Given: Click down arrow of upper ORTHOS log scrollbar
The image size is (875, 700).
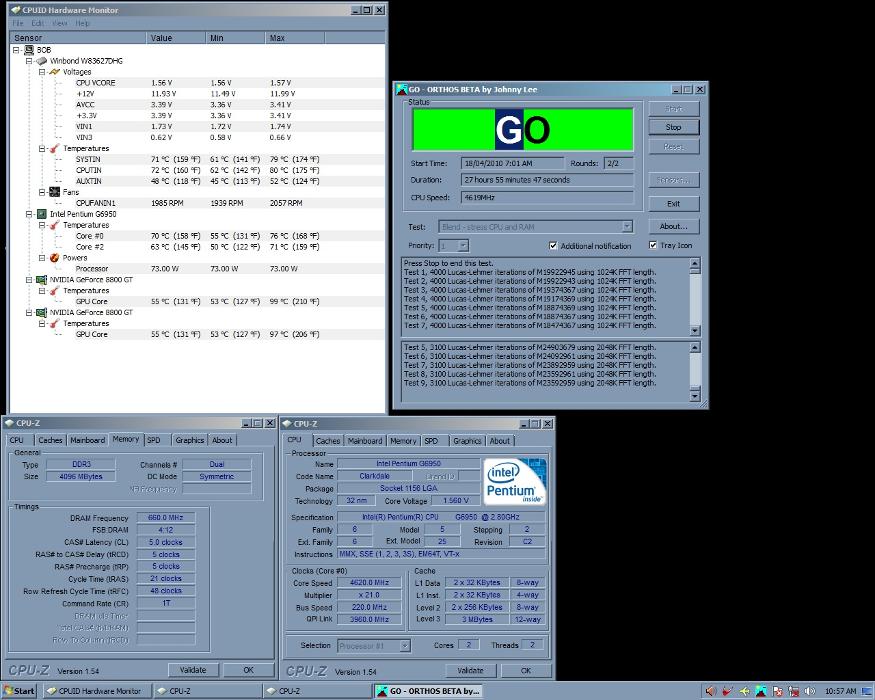Looking at the screenshot, I should click(695, 330).
